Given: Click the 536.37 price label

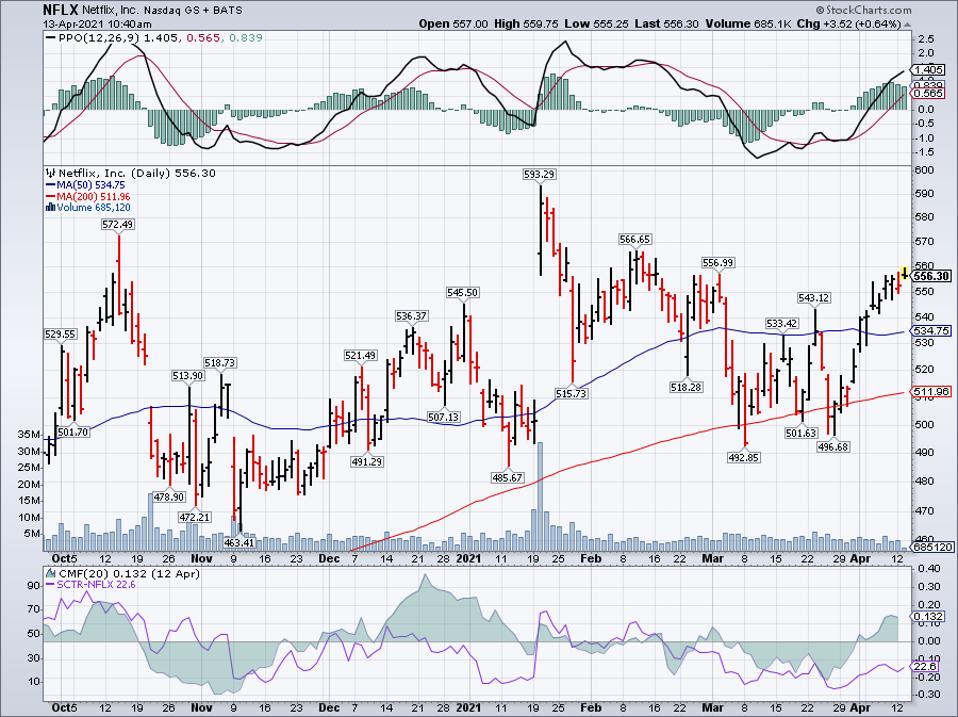Looking at the screenshot, I should coord(412,316).
